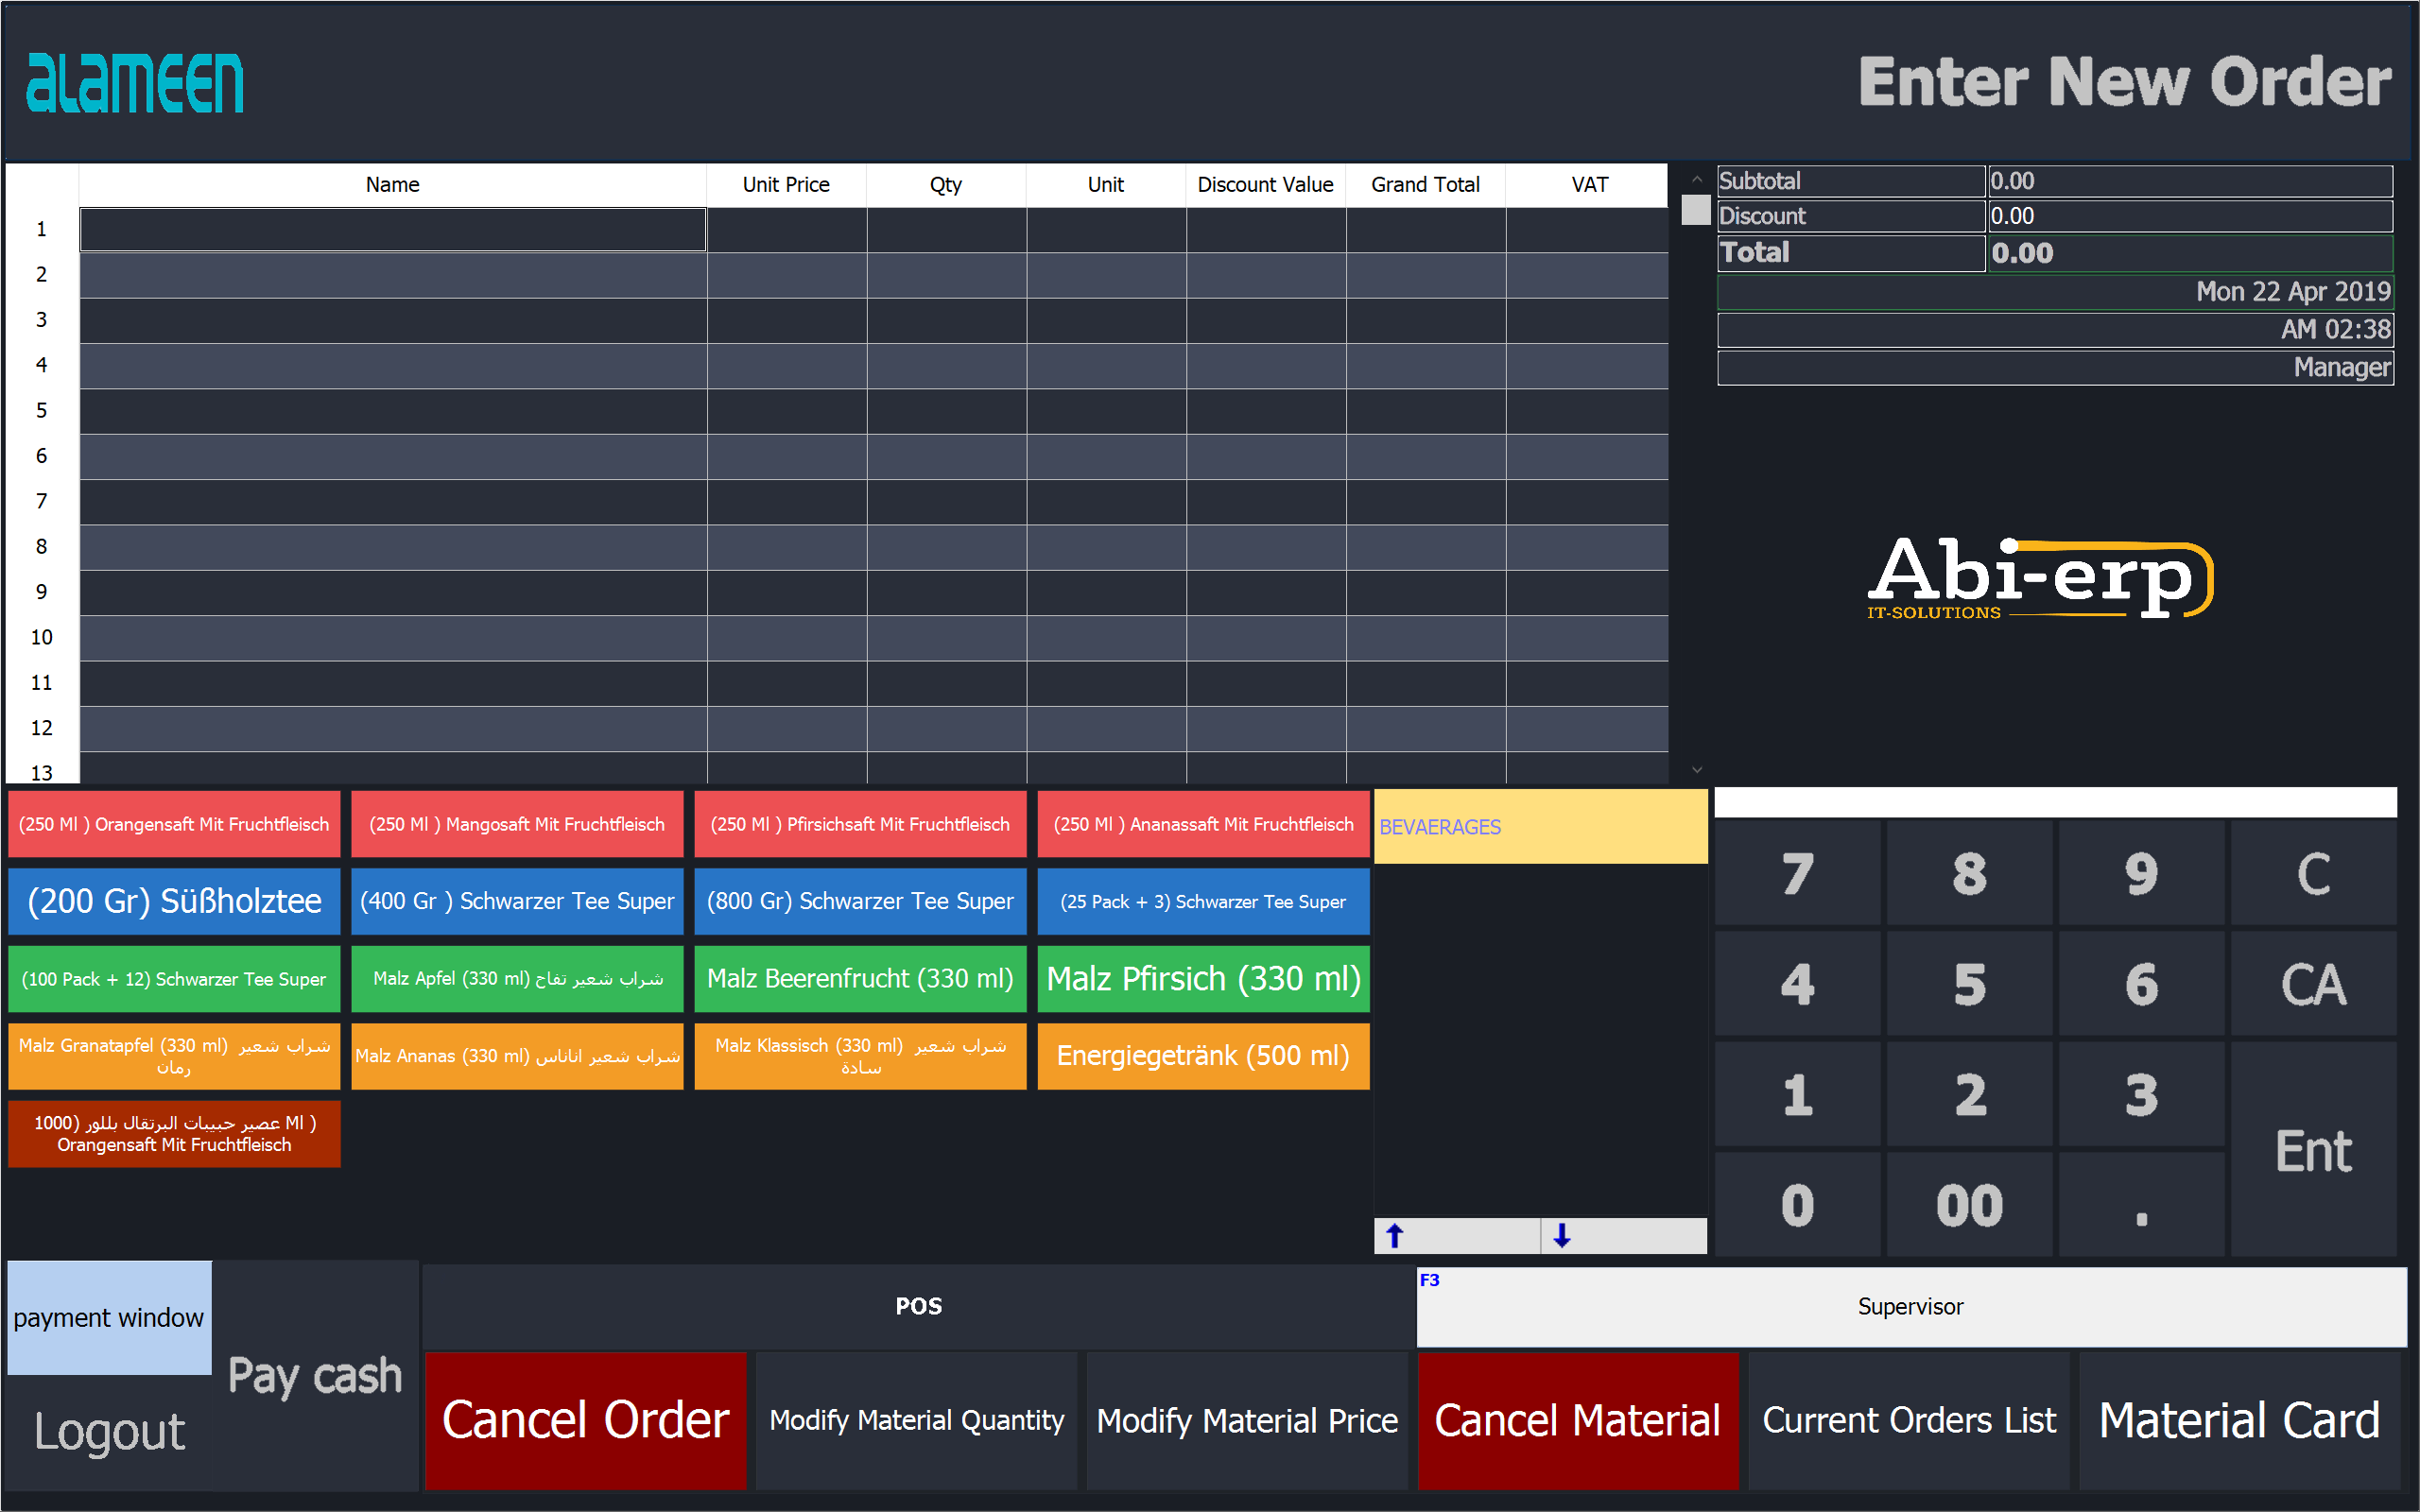The width and height of the screenshot is (2420, 1512).
Task: Click the keypad entry field above numbers
Action: coord(2055,802)
